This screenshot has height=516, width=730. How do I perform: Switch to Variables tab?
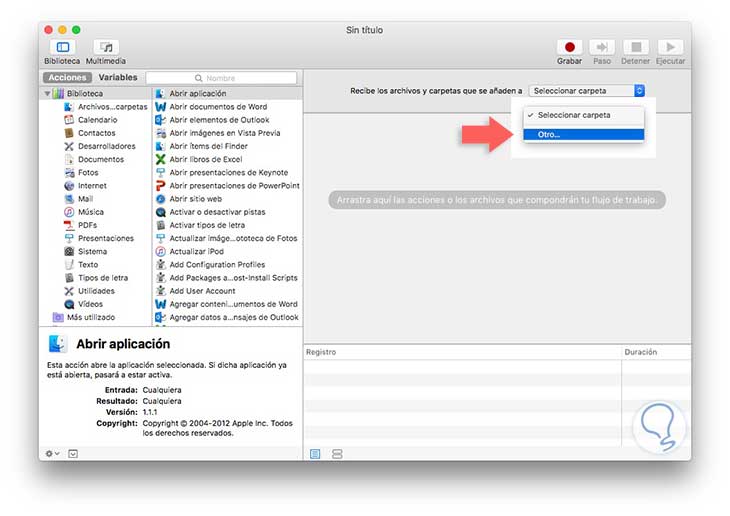coord(118,77)
